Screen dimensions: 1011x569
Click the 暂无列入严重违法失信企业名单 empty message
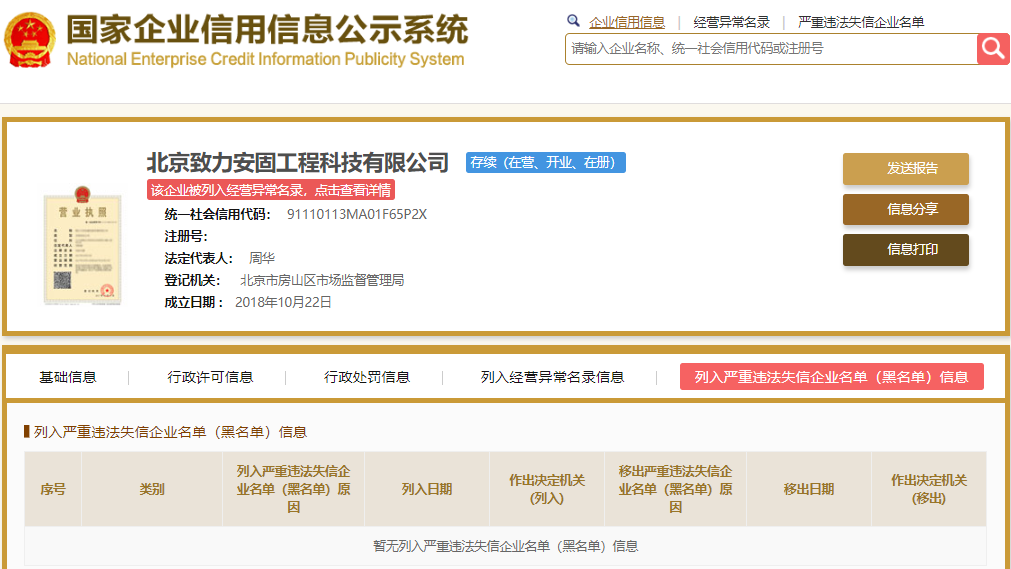[506, 546]
